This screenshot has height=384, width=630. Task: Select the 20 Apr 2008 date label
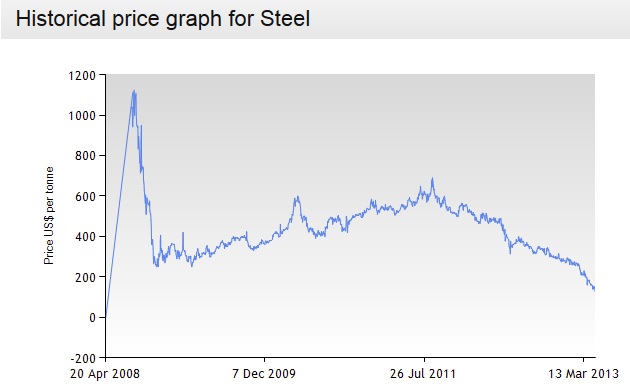(105, 374)
